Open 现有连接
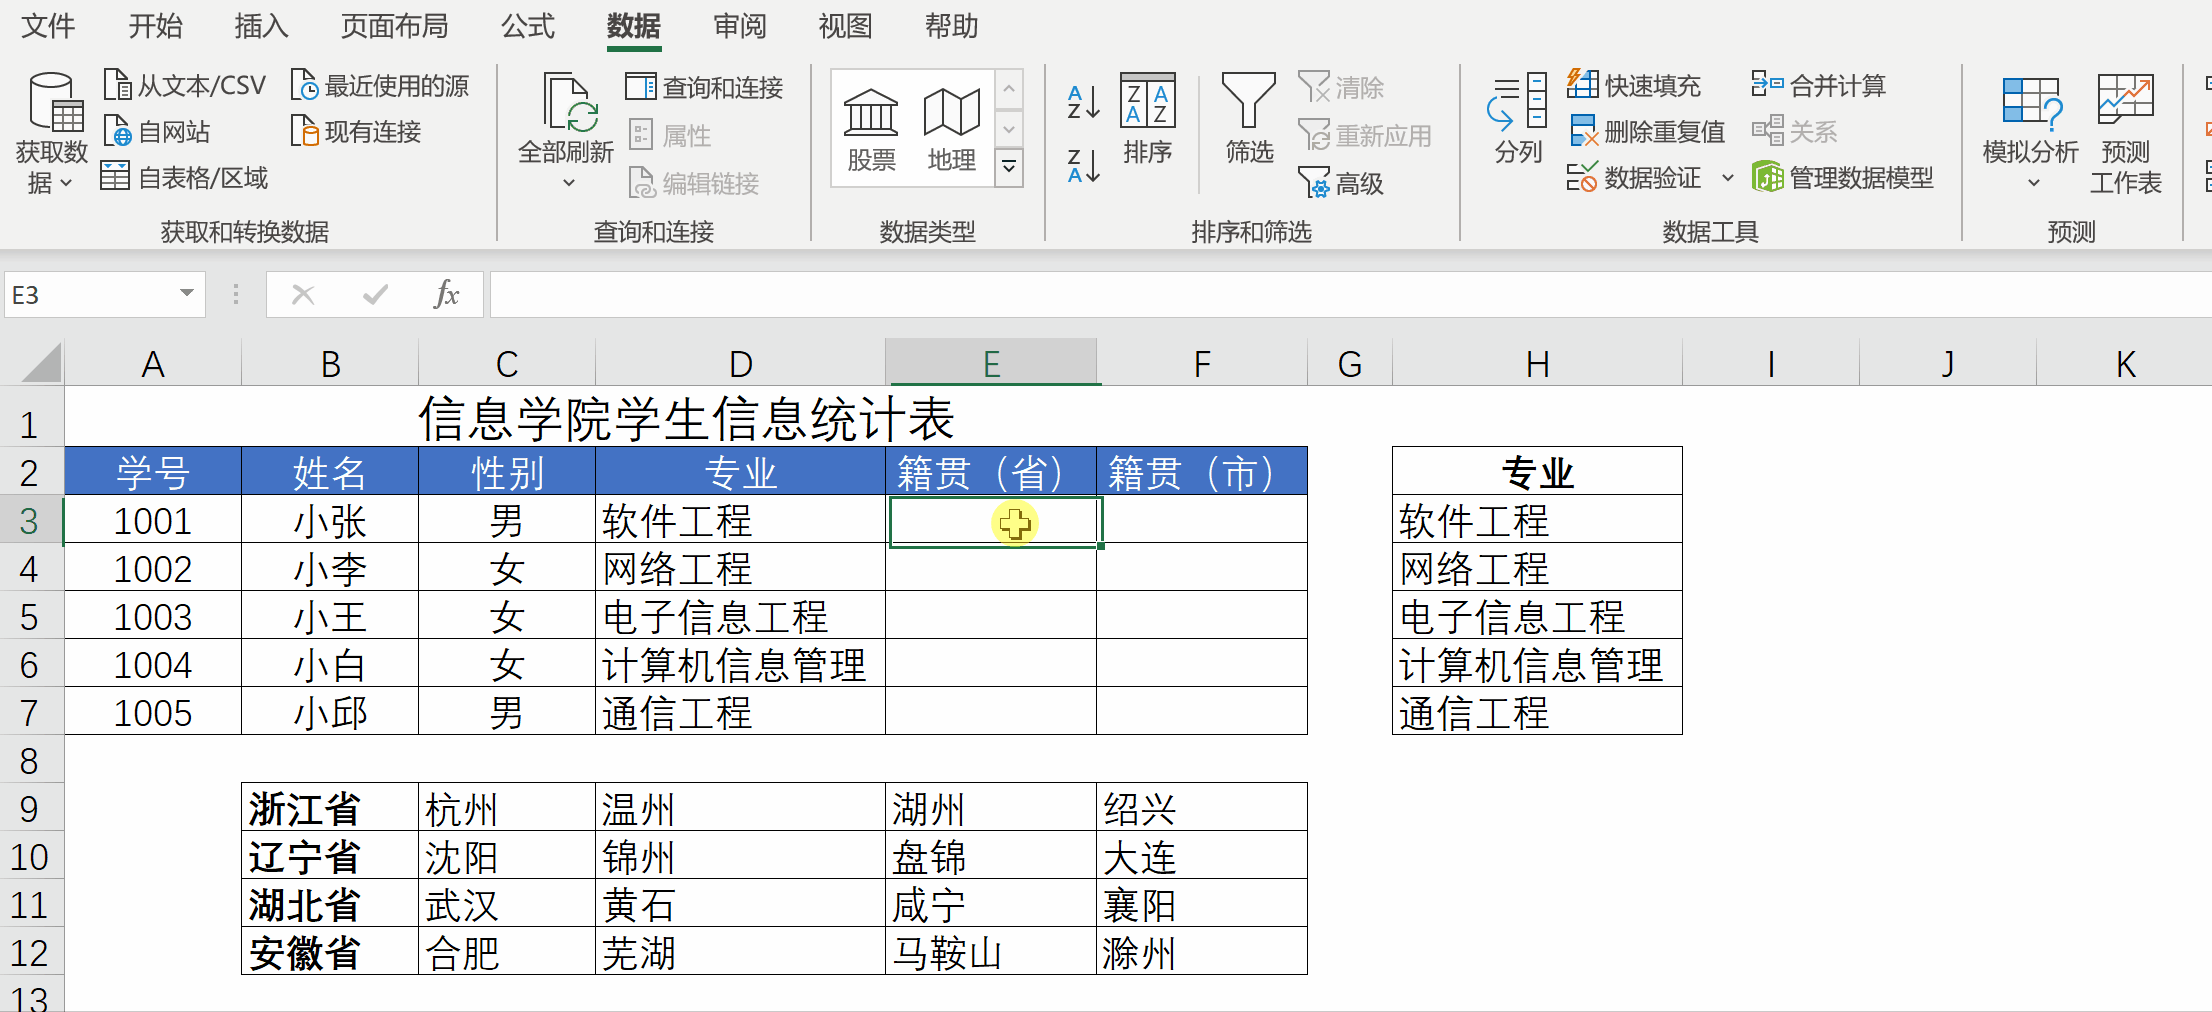 [x=356, y=132]
